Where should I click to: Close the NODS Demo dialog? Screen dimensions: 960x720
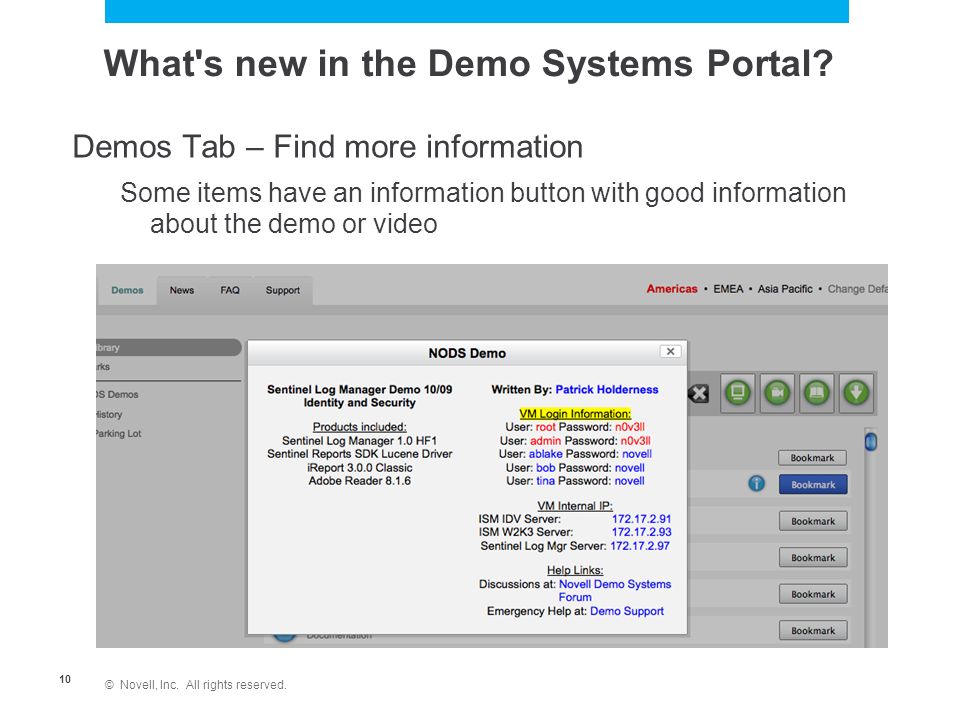[670, 351]
